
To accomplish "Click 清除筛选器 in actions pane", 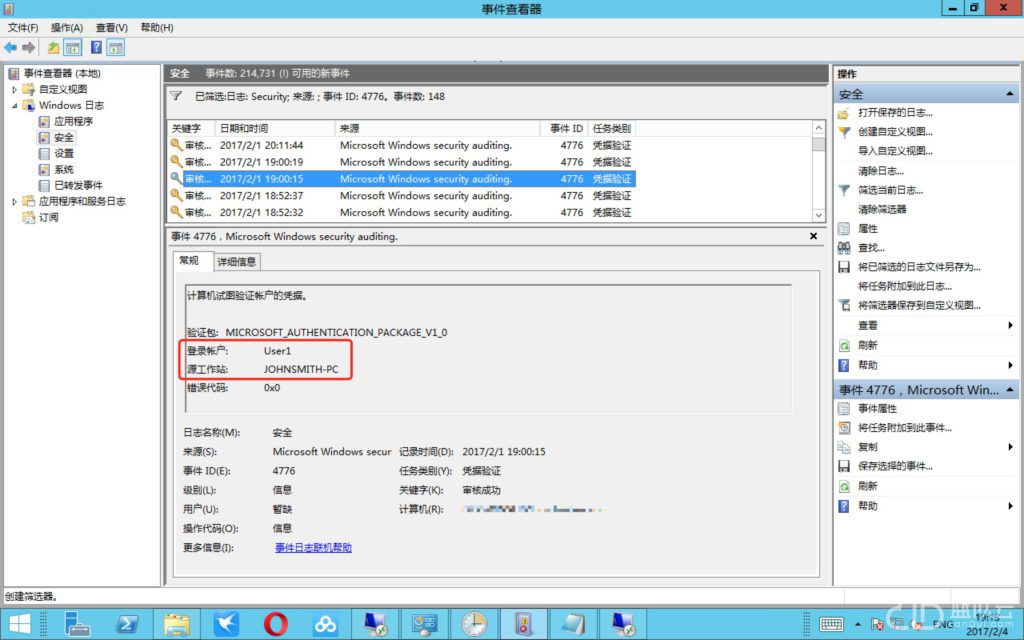I will click(882, 209).
